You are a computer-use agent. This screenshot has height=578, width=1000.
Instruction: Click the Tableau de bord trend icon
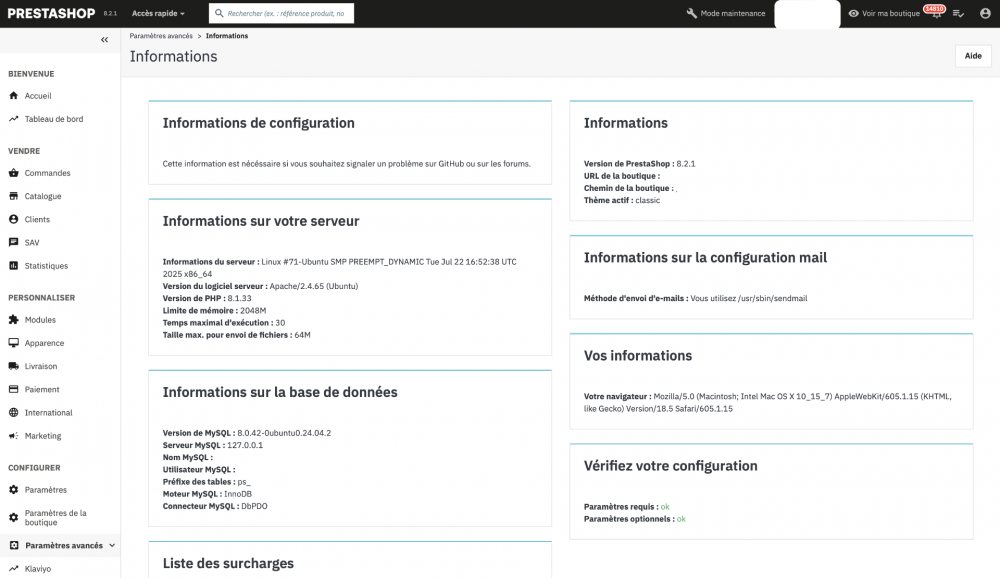pyautogui.click(x=13, y=119)
